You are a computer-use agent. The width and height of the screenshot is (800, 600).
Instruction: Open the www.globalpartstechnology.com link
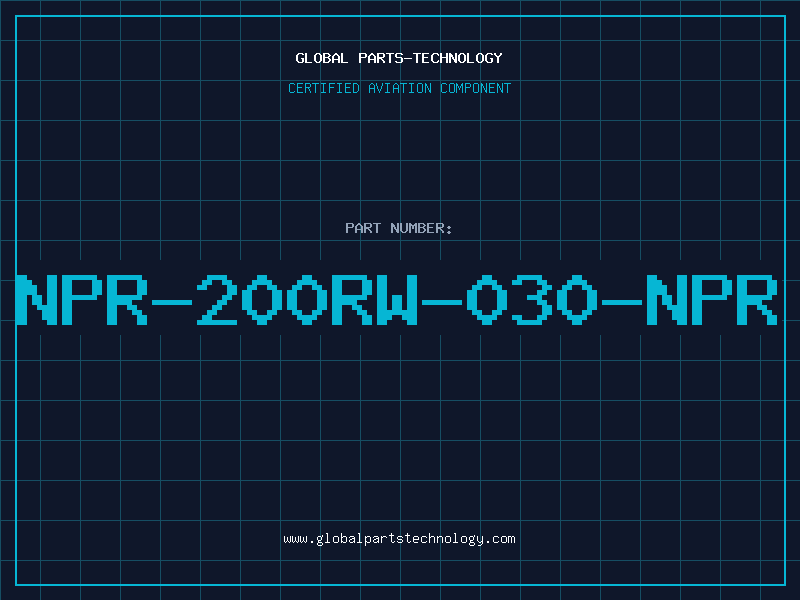tap(399, 539)
